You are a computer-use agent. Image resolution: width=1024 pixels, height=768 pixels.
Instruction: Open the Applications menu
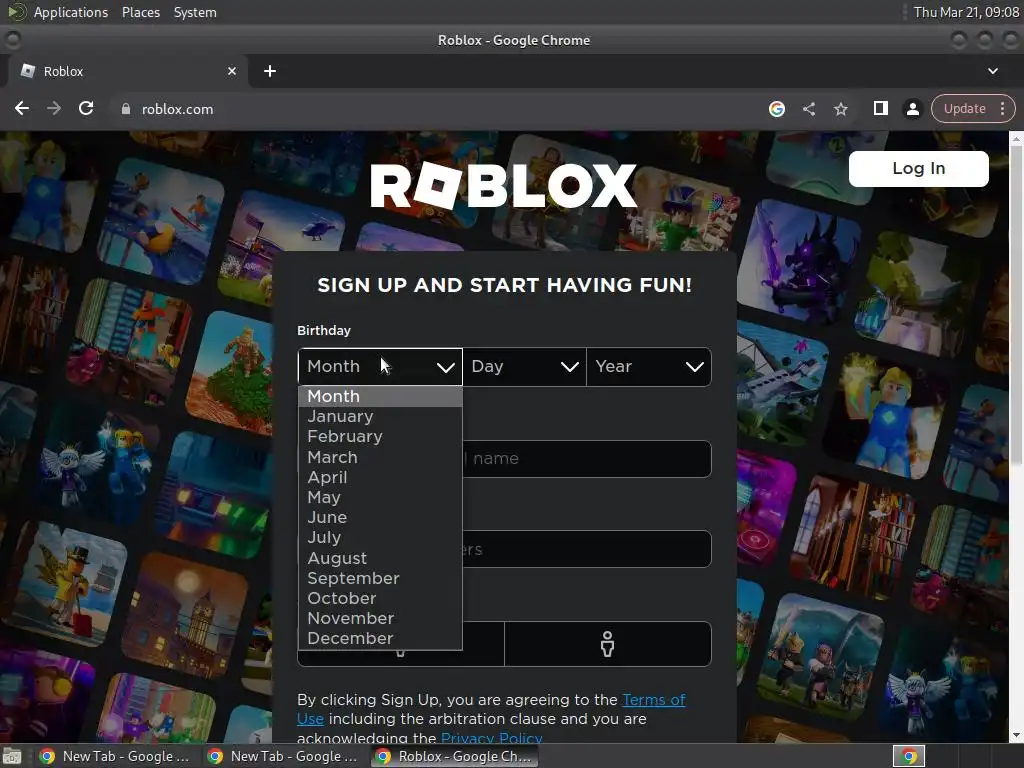[71, 12]
